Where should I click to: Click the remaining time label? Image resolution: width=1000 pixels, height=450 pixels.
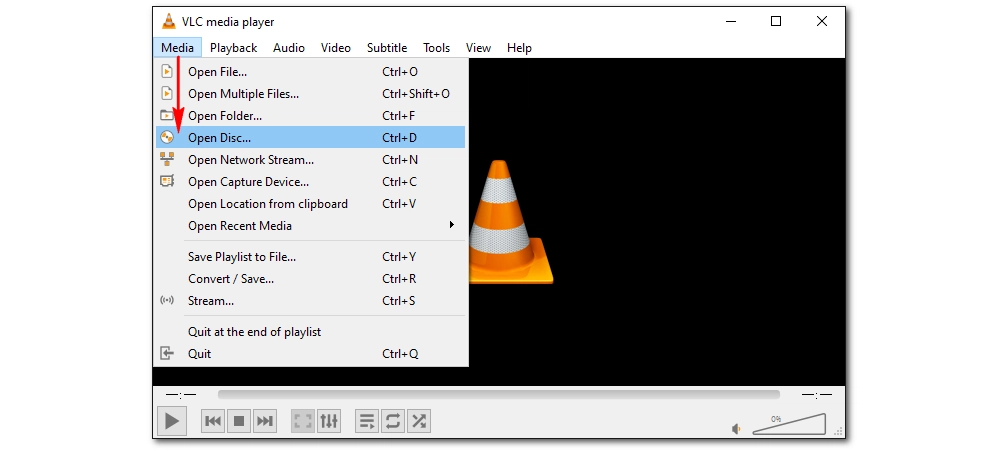[817, 395]
